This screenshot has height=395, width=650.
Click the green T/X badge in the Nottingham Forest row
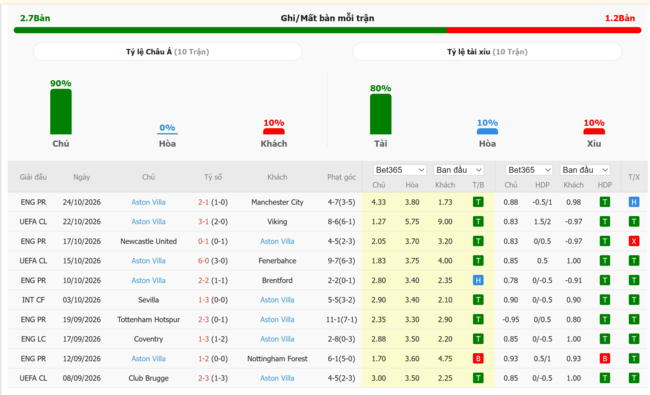(633, 358)
